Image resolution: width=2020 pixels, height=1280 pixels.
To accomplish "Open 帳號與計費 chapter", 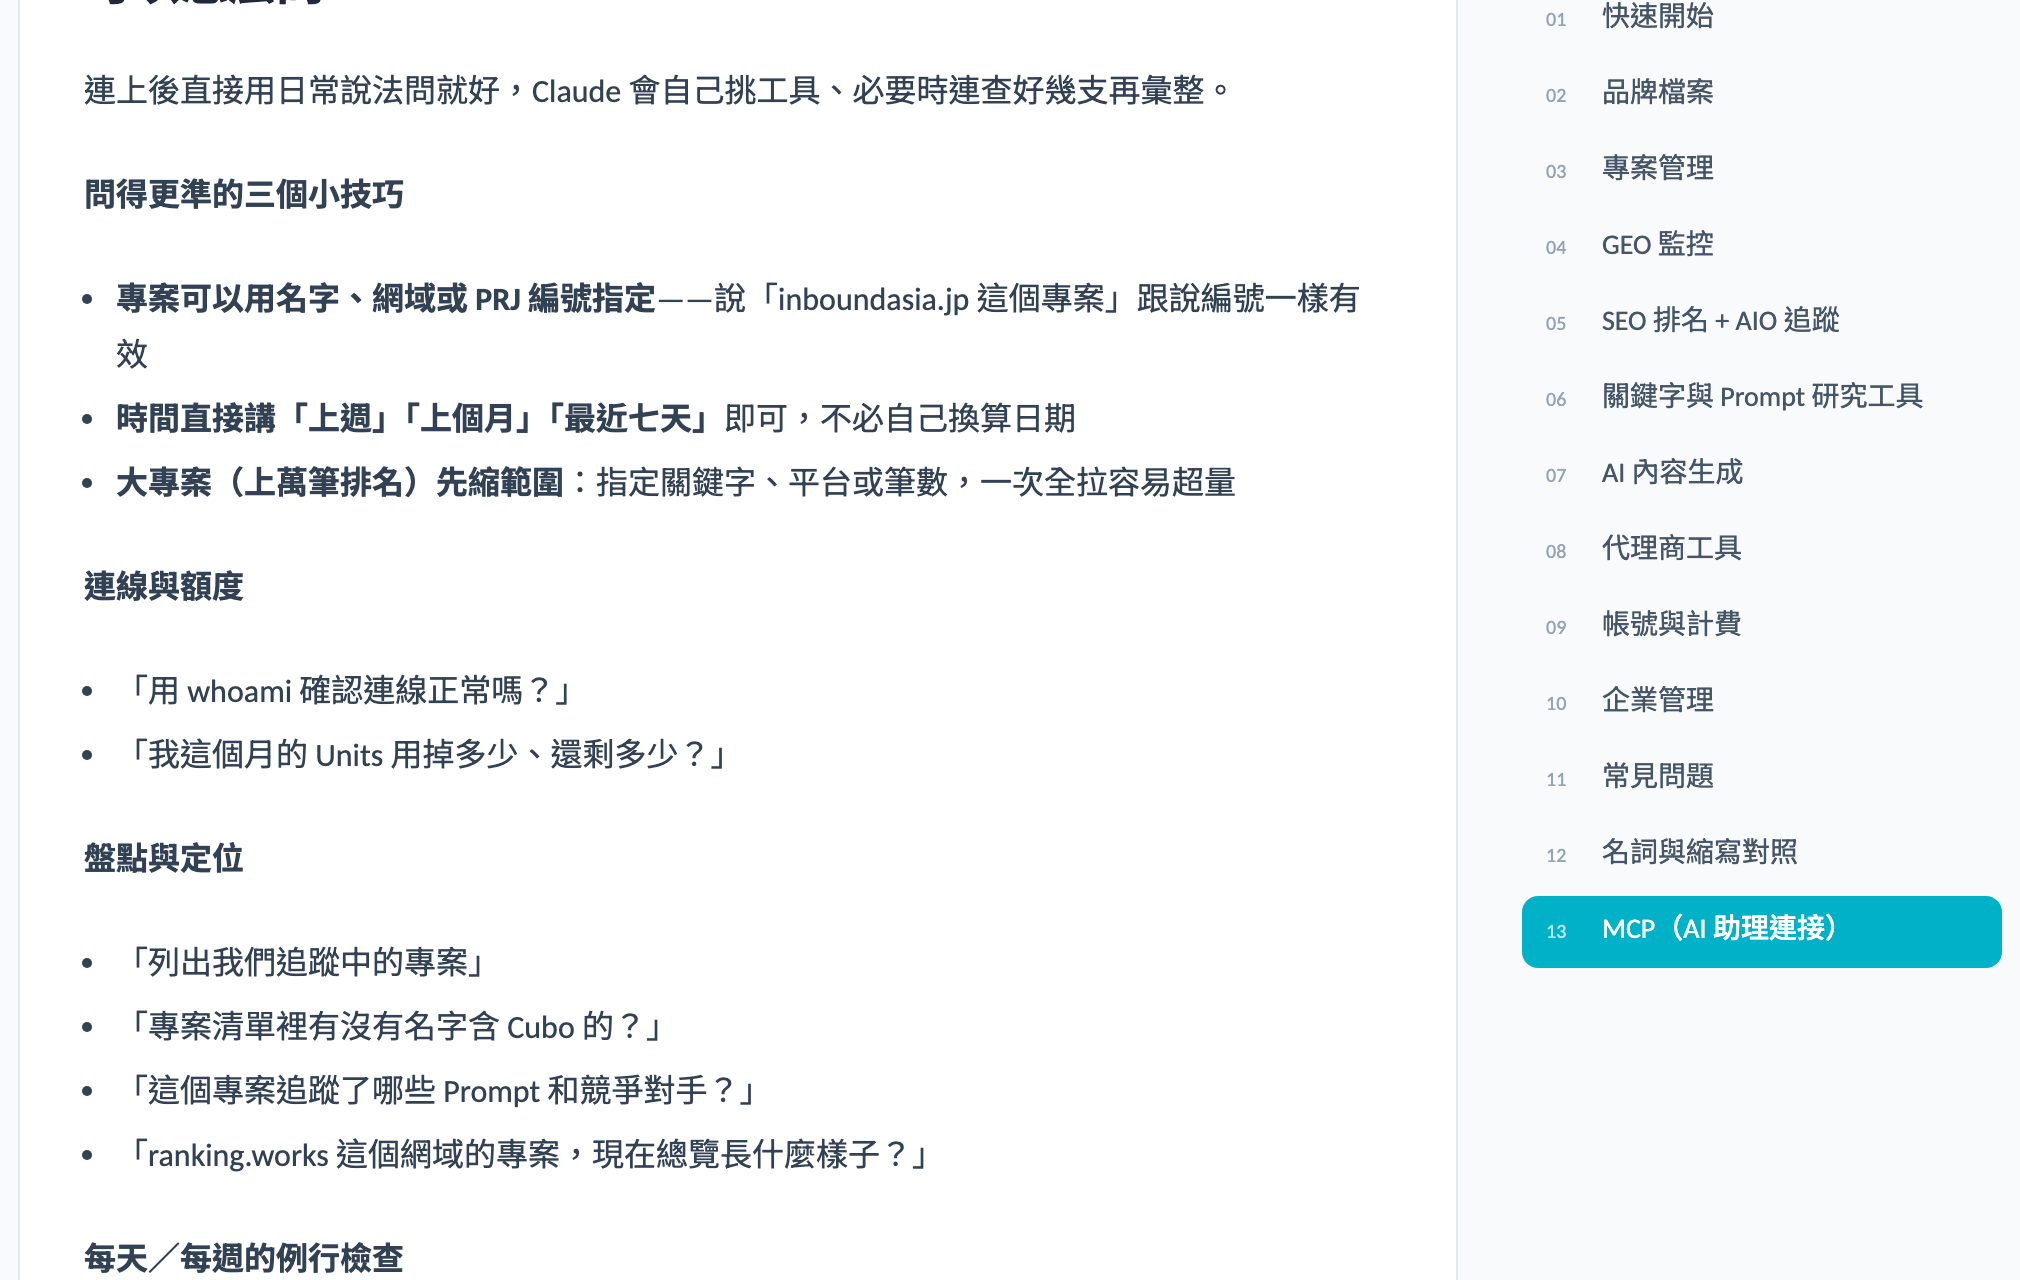I will [1671, 625].
